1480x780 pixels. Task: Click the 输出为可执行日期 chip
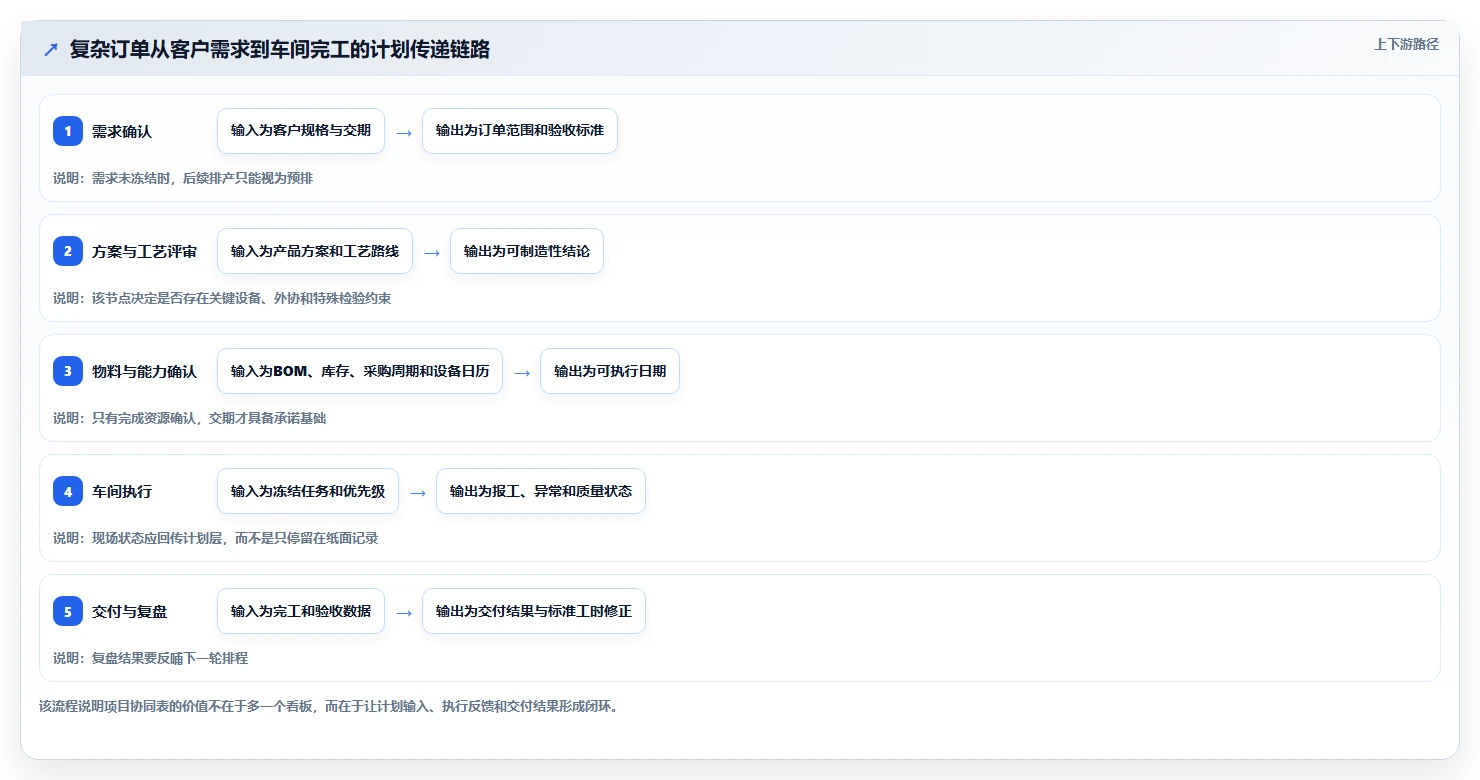point(610,371)
